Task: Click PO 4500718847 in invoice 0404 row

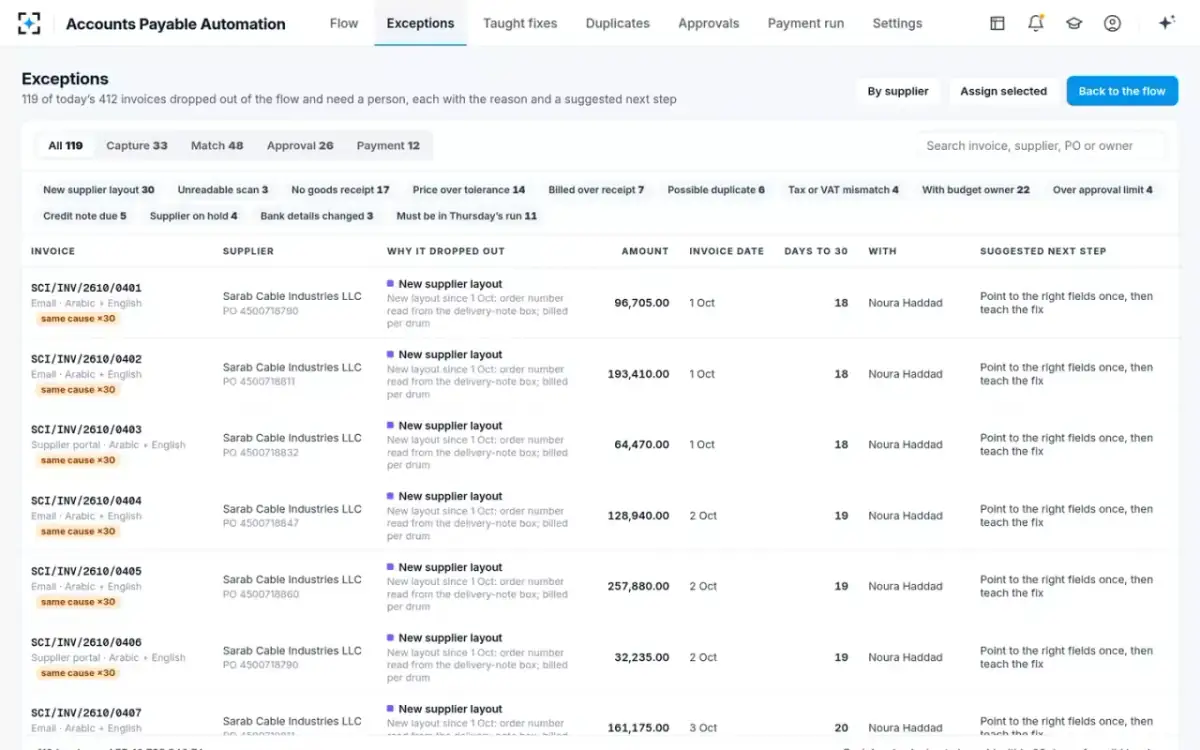Action: 260,524
